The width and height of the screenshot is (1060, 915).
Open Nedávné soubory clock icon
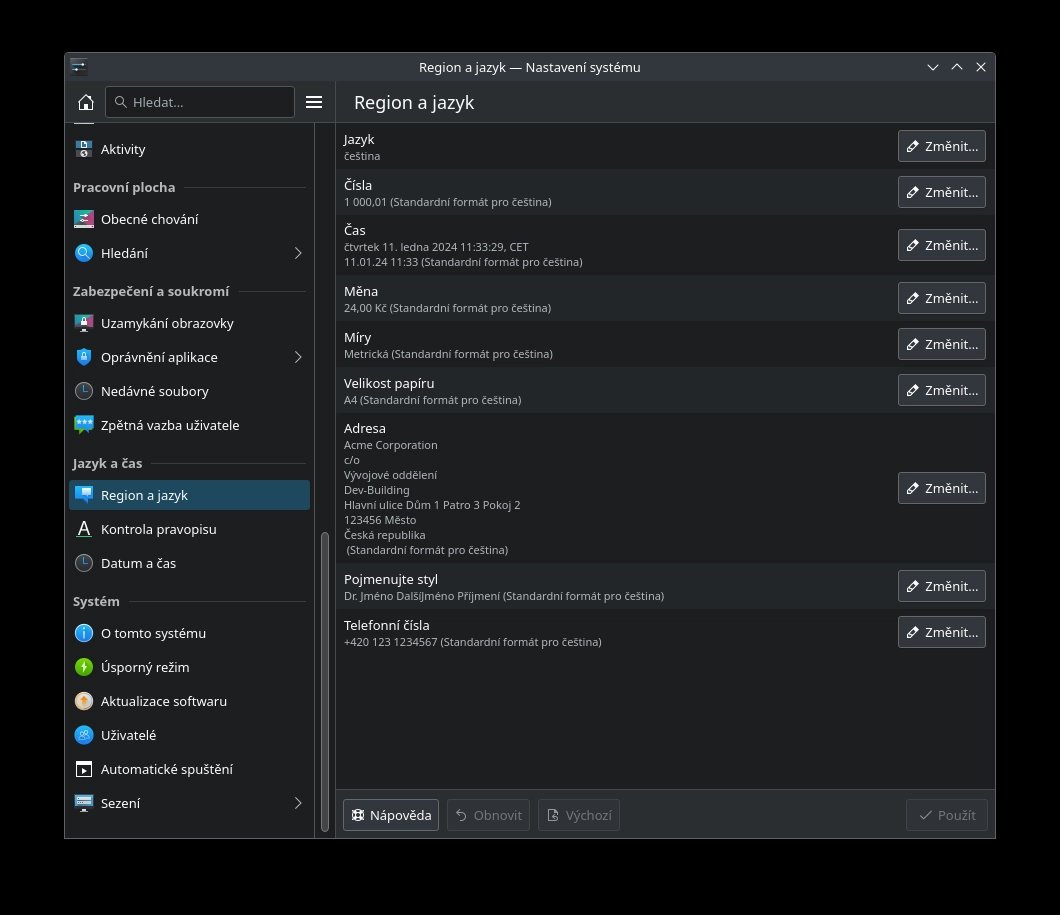point(84,391)
